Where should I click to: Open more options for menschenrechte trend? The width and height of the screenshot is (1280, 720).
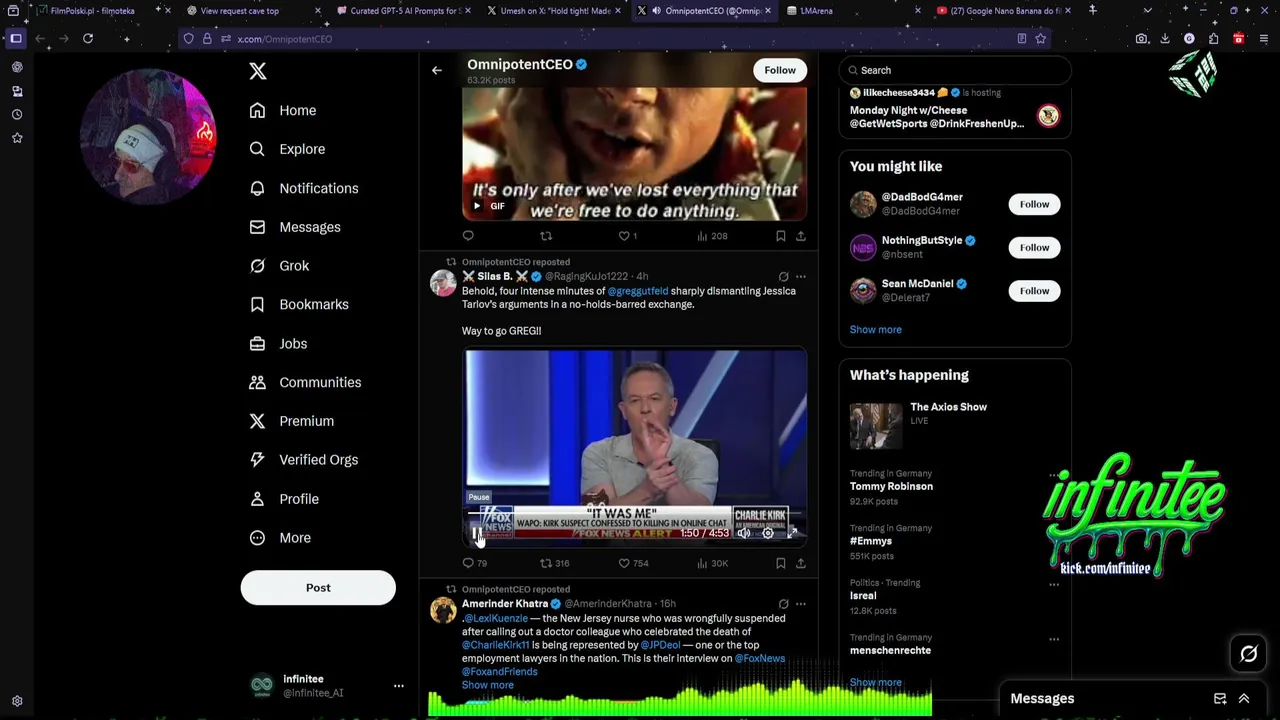1054,639
